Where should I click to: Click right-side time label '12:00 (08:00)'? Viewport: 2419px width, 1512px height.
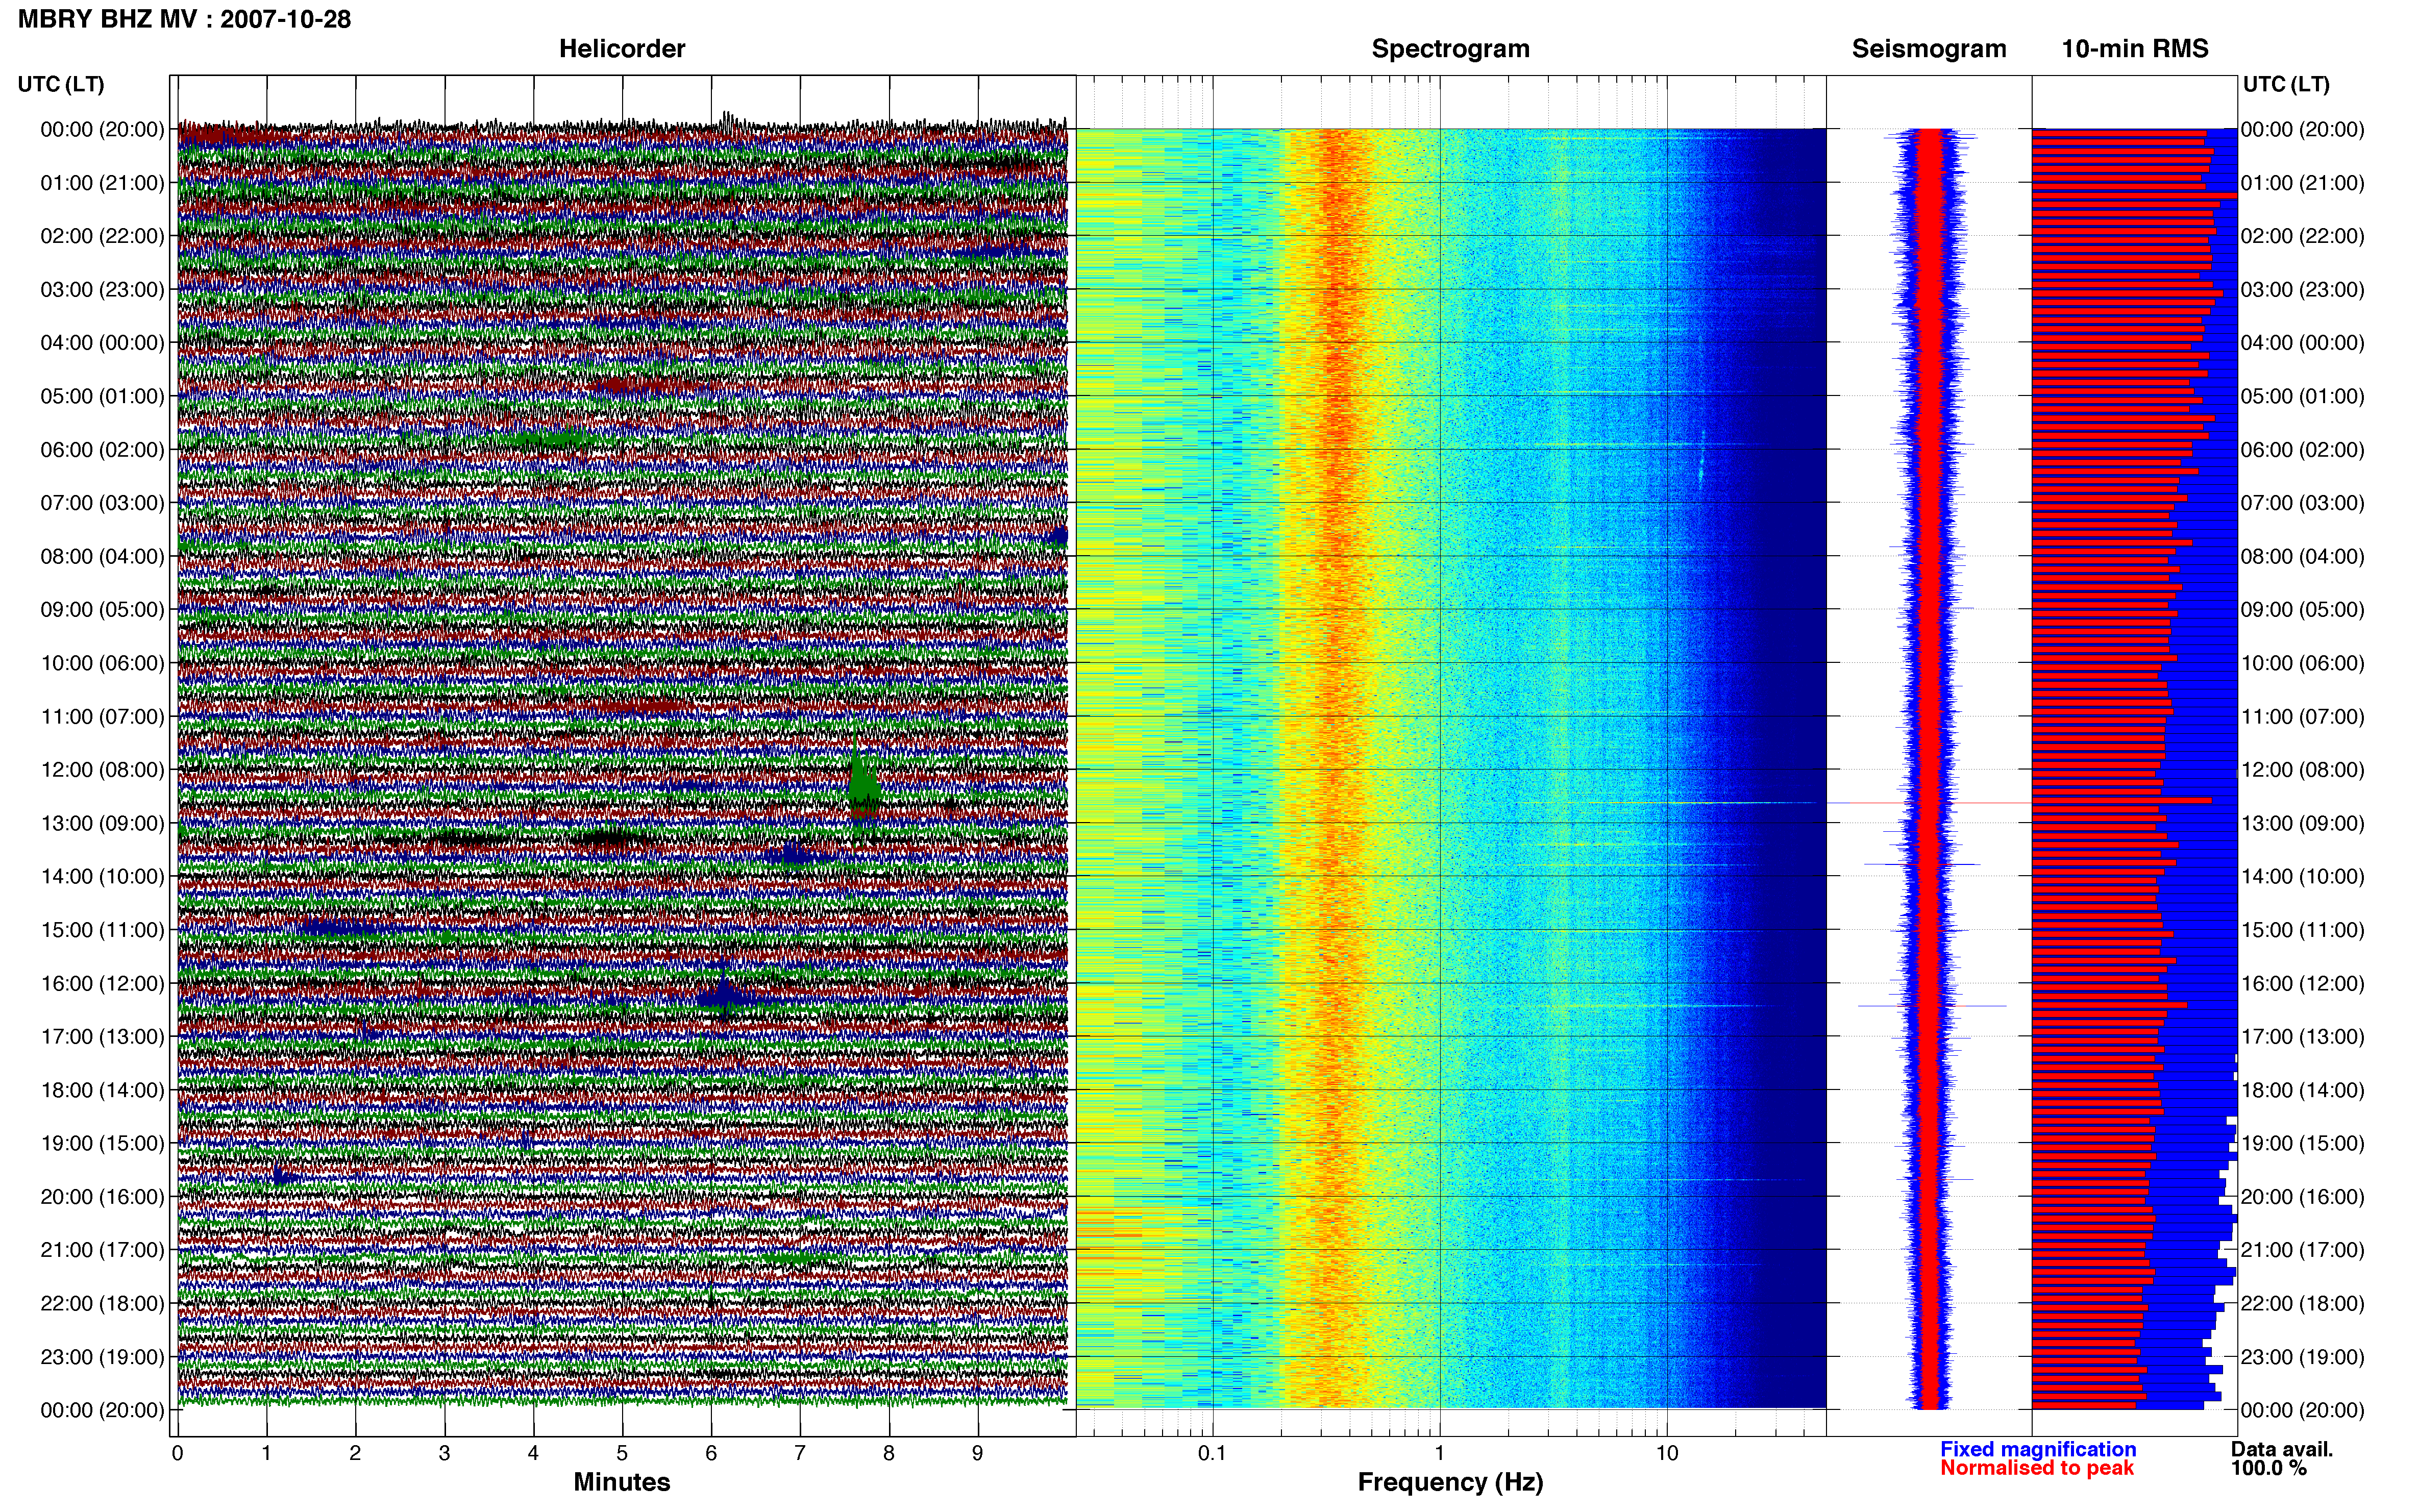(2302, 770)
